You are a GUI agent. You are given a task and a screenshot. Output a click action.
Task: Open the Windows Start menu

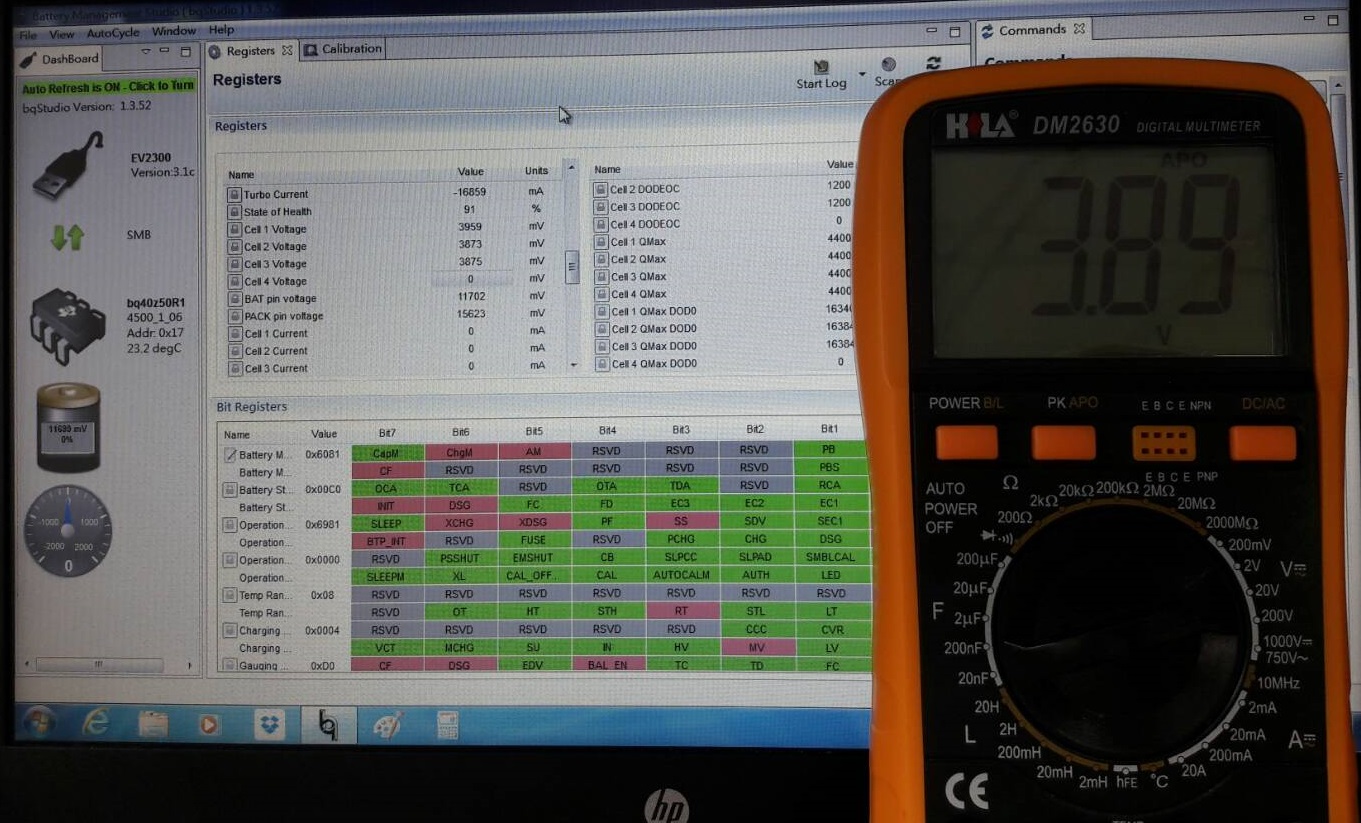[x=38, y=721]
